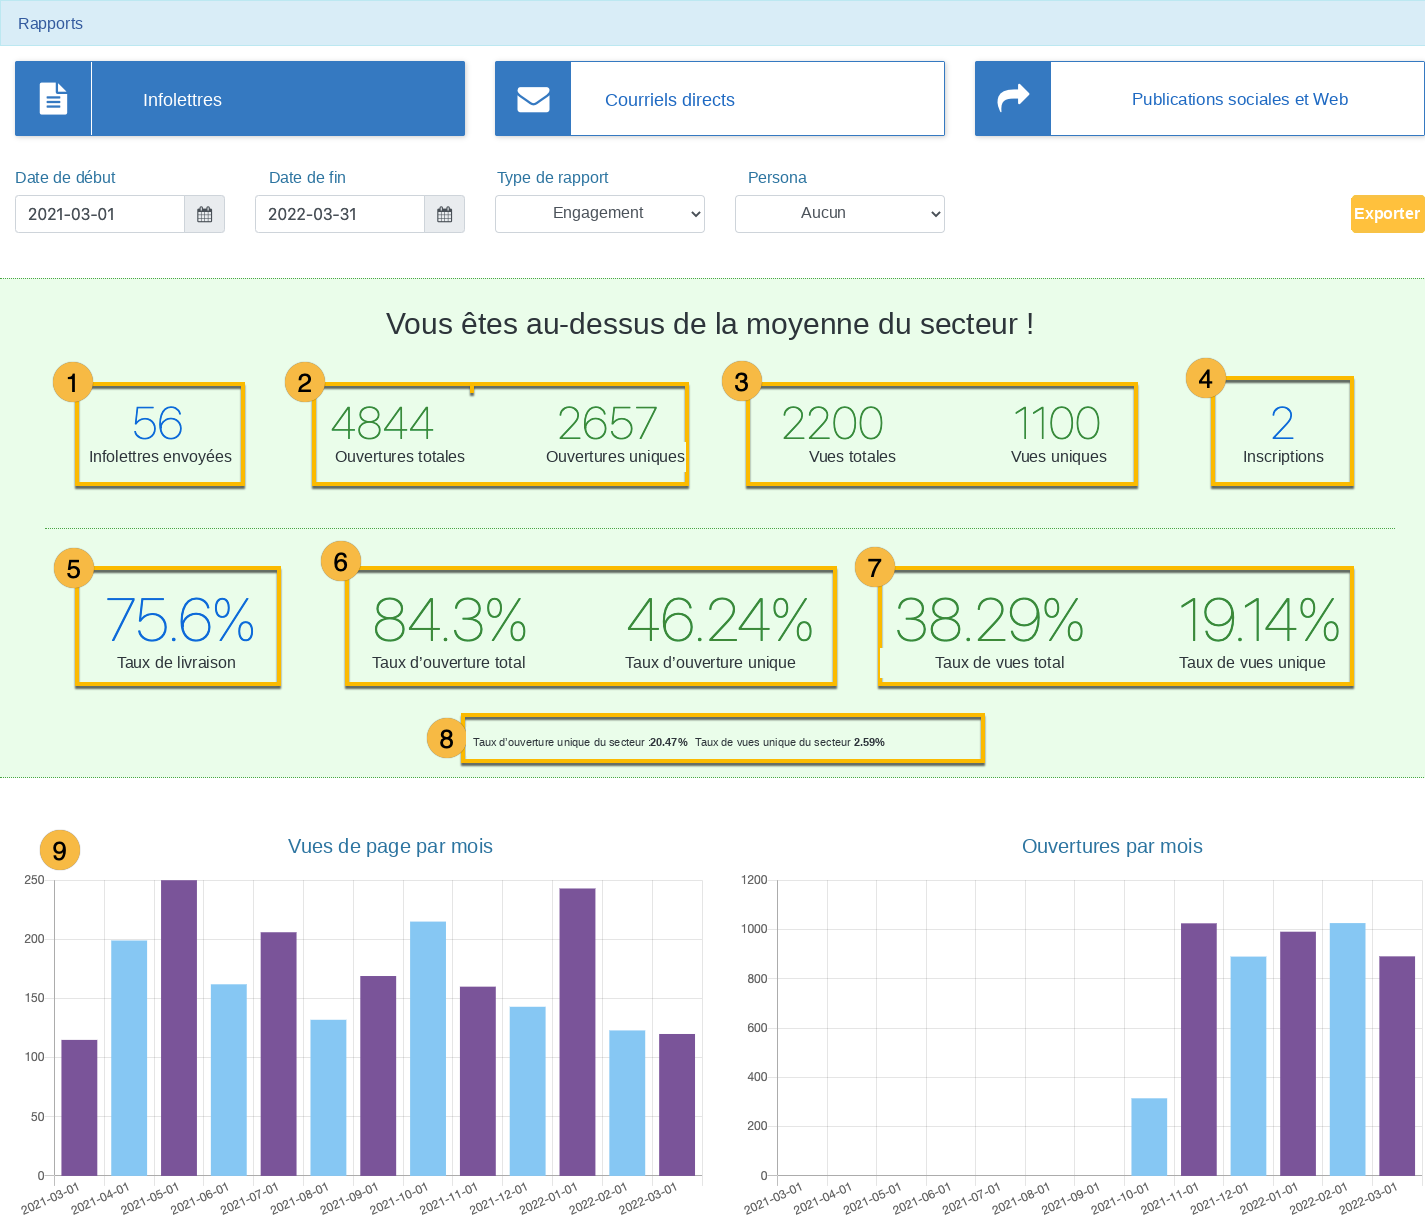Click the Taux de livraison 75.6% figure

pyautogui.click(x=180, y=620)
